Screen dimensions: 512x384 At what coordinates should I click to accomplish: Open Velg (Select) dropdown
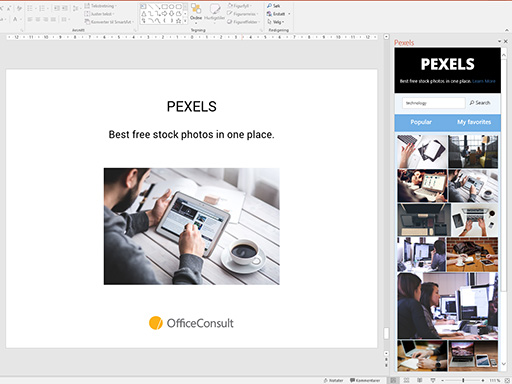tap(275, 22)
